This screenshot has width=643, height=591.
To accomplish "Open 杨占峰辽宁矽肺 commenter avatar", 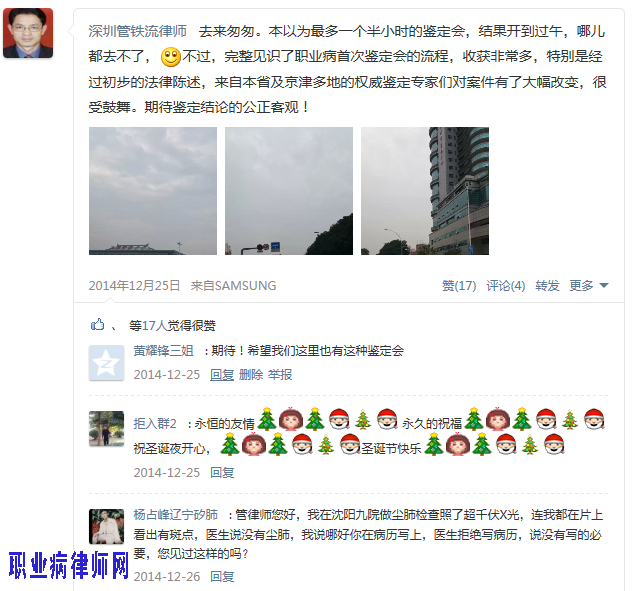I will tap(107, 527).
